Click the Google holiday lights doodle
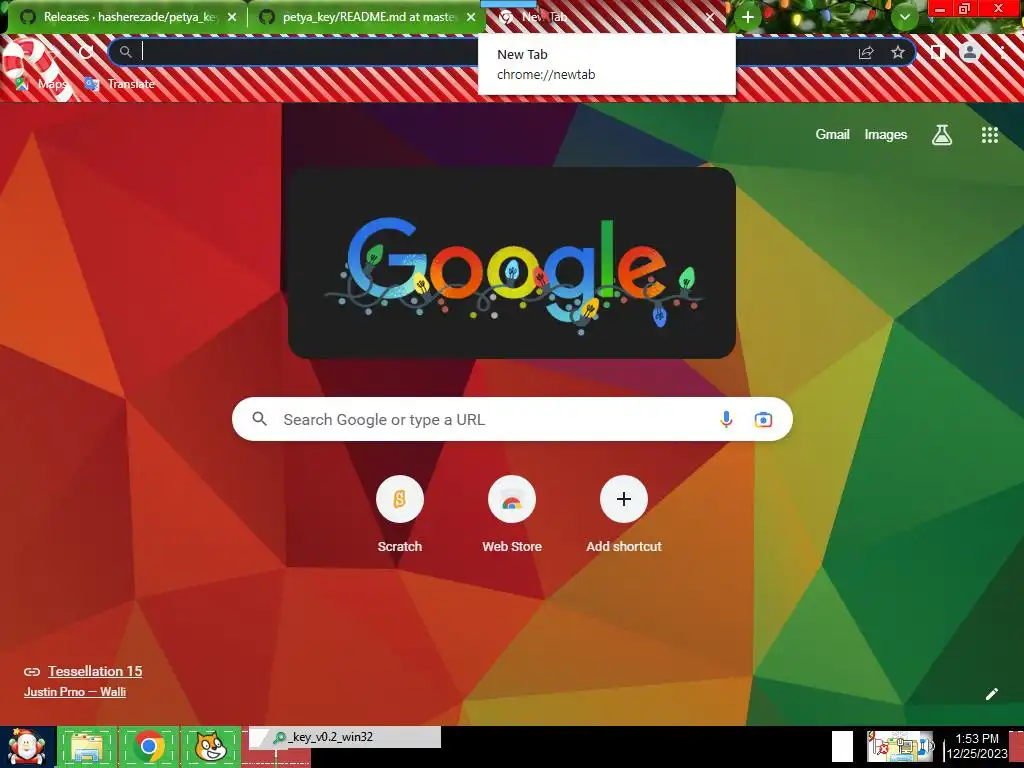The height and width of the screenshot is (768, 1024). point(512,263)
